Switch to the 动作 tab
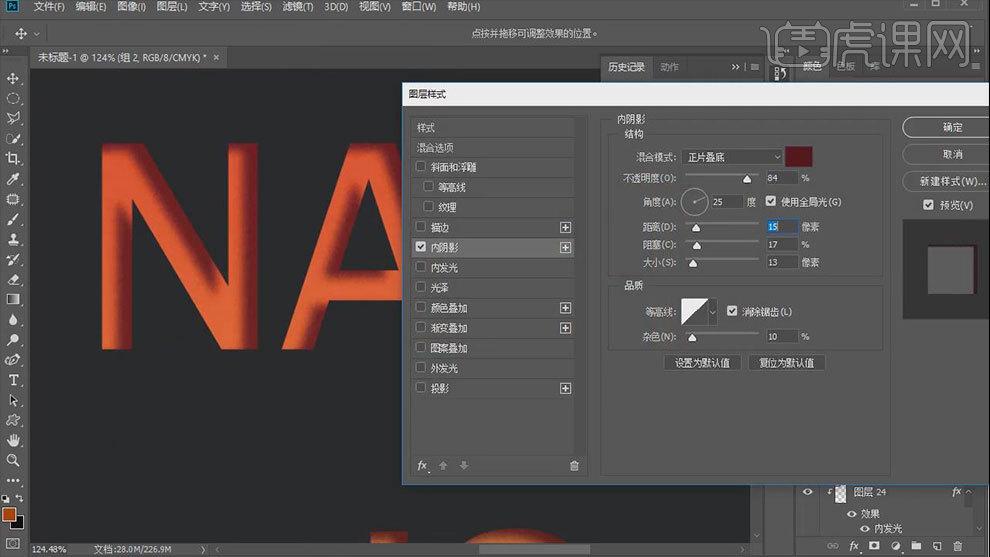Screen dimensions: 990x557 pyautogui.click(x=669, y=67)
